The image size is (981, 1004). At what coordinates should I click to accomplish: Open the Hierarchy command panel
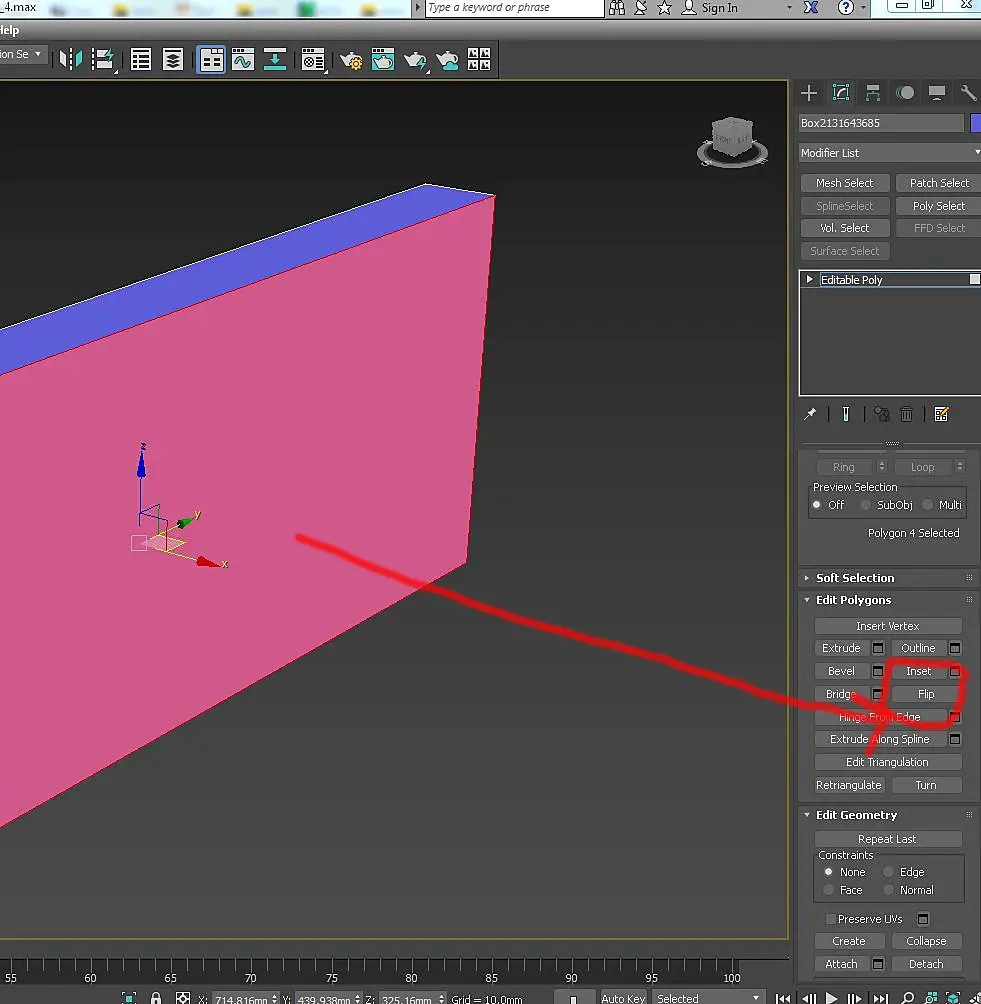[x=873, y=93]
